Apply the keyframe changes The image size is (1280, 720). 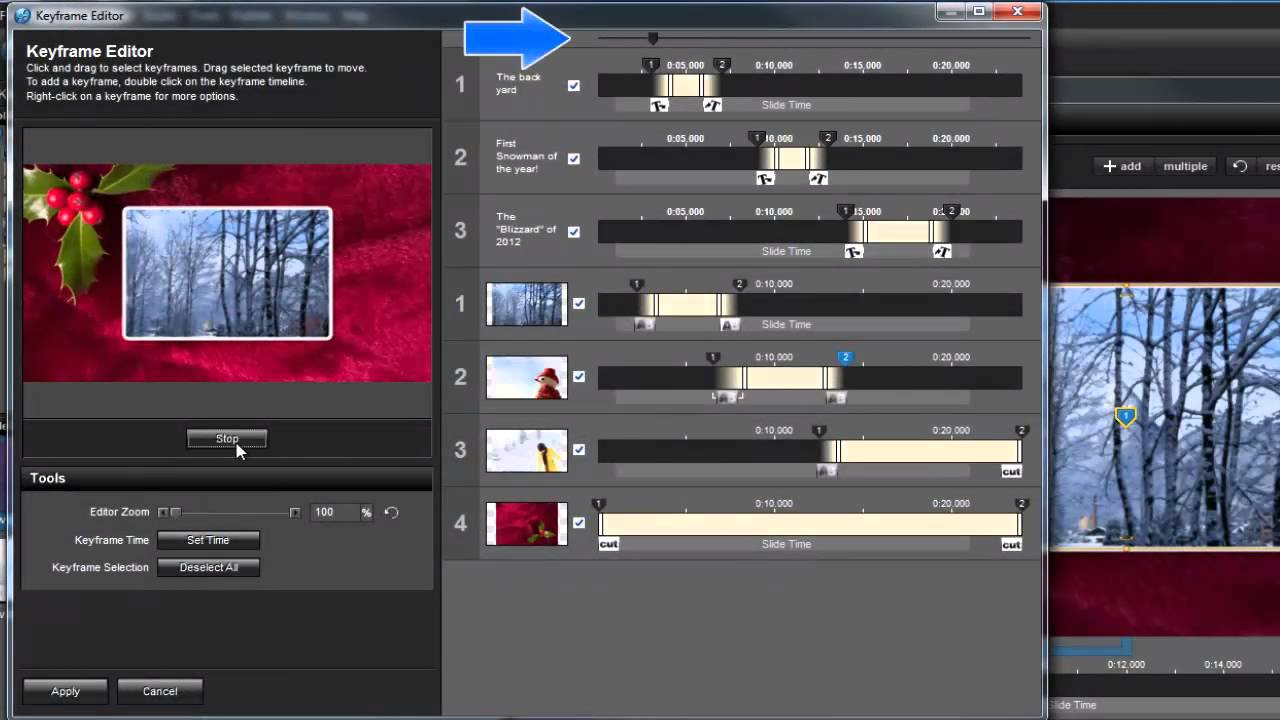[x=65, y=691]
